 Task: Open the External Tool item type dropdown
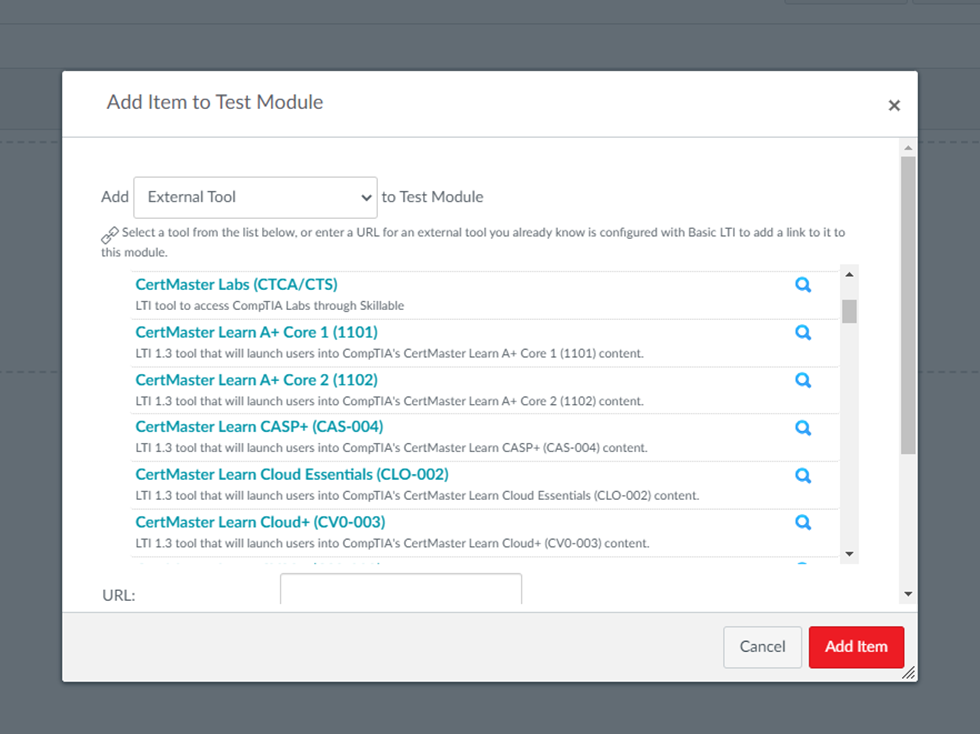[255, 197]
